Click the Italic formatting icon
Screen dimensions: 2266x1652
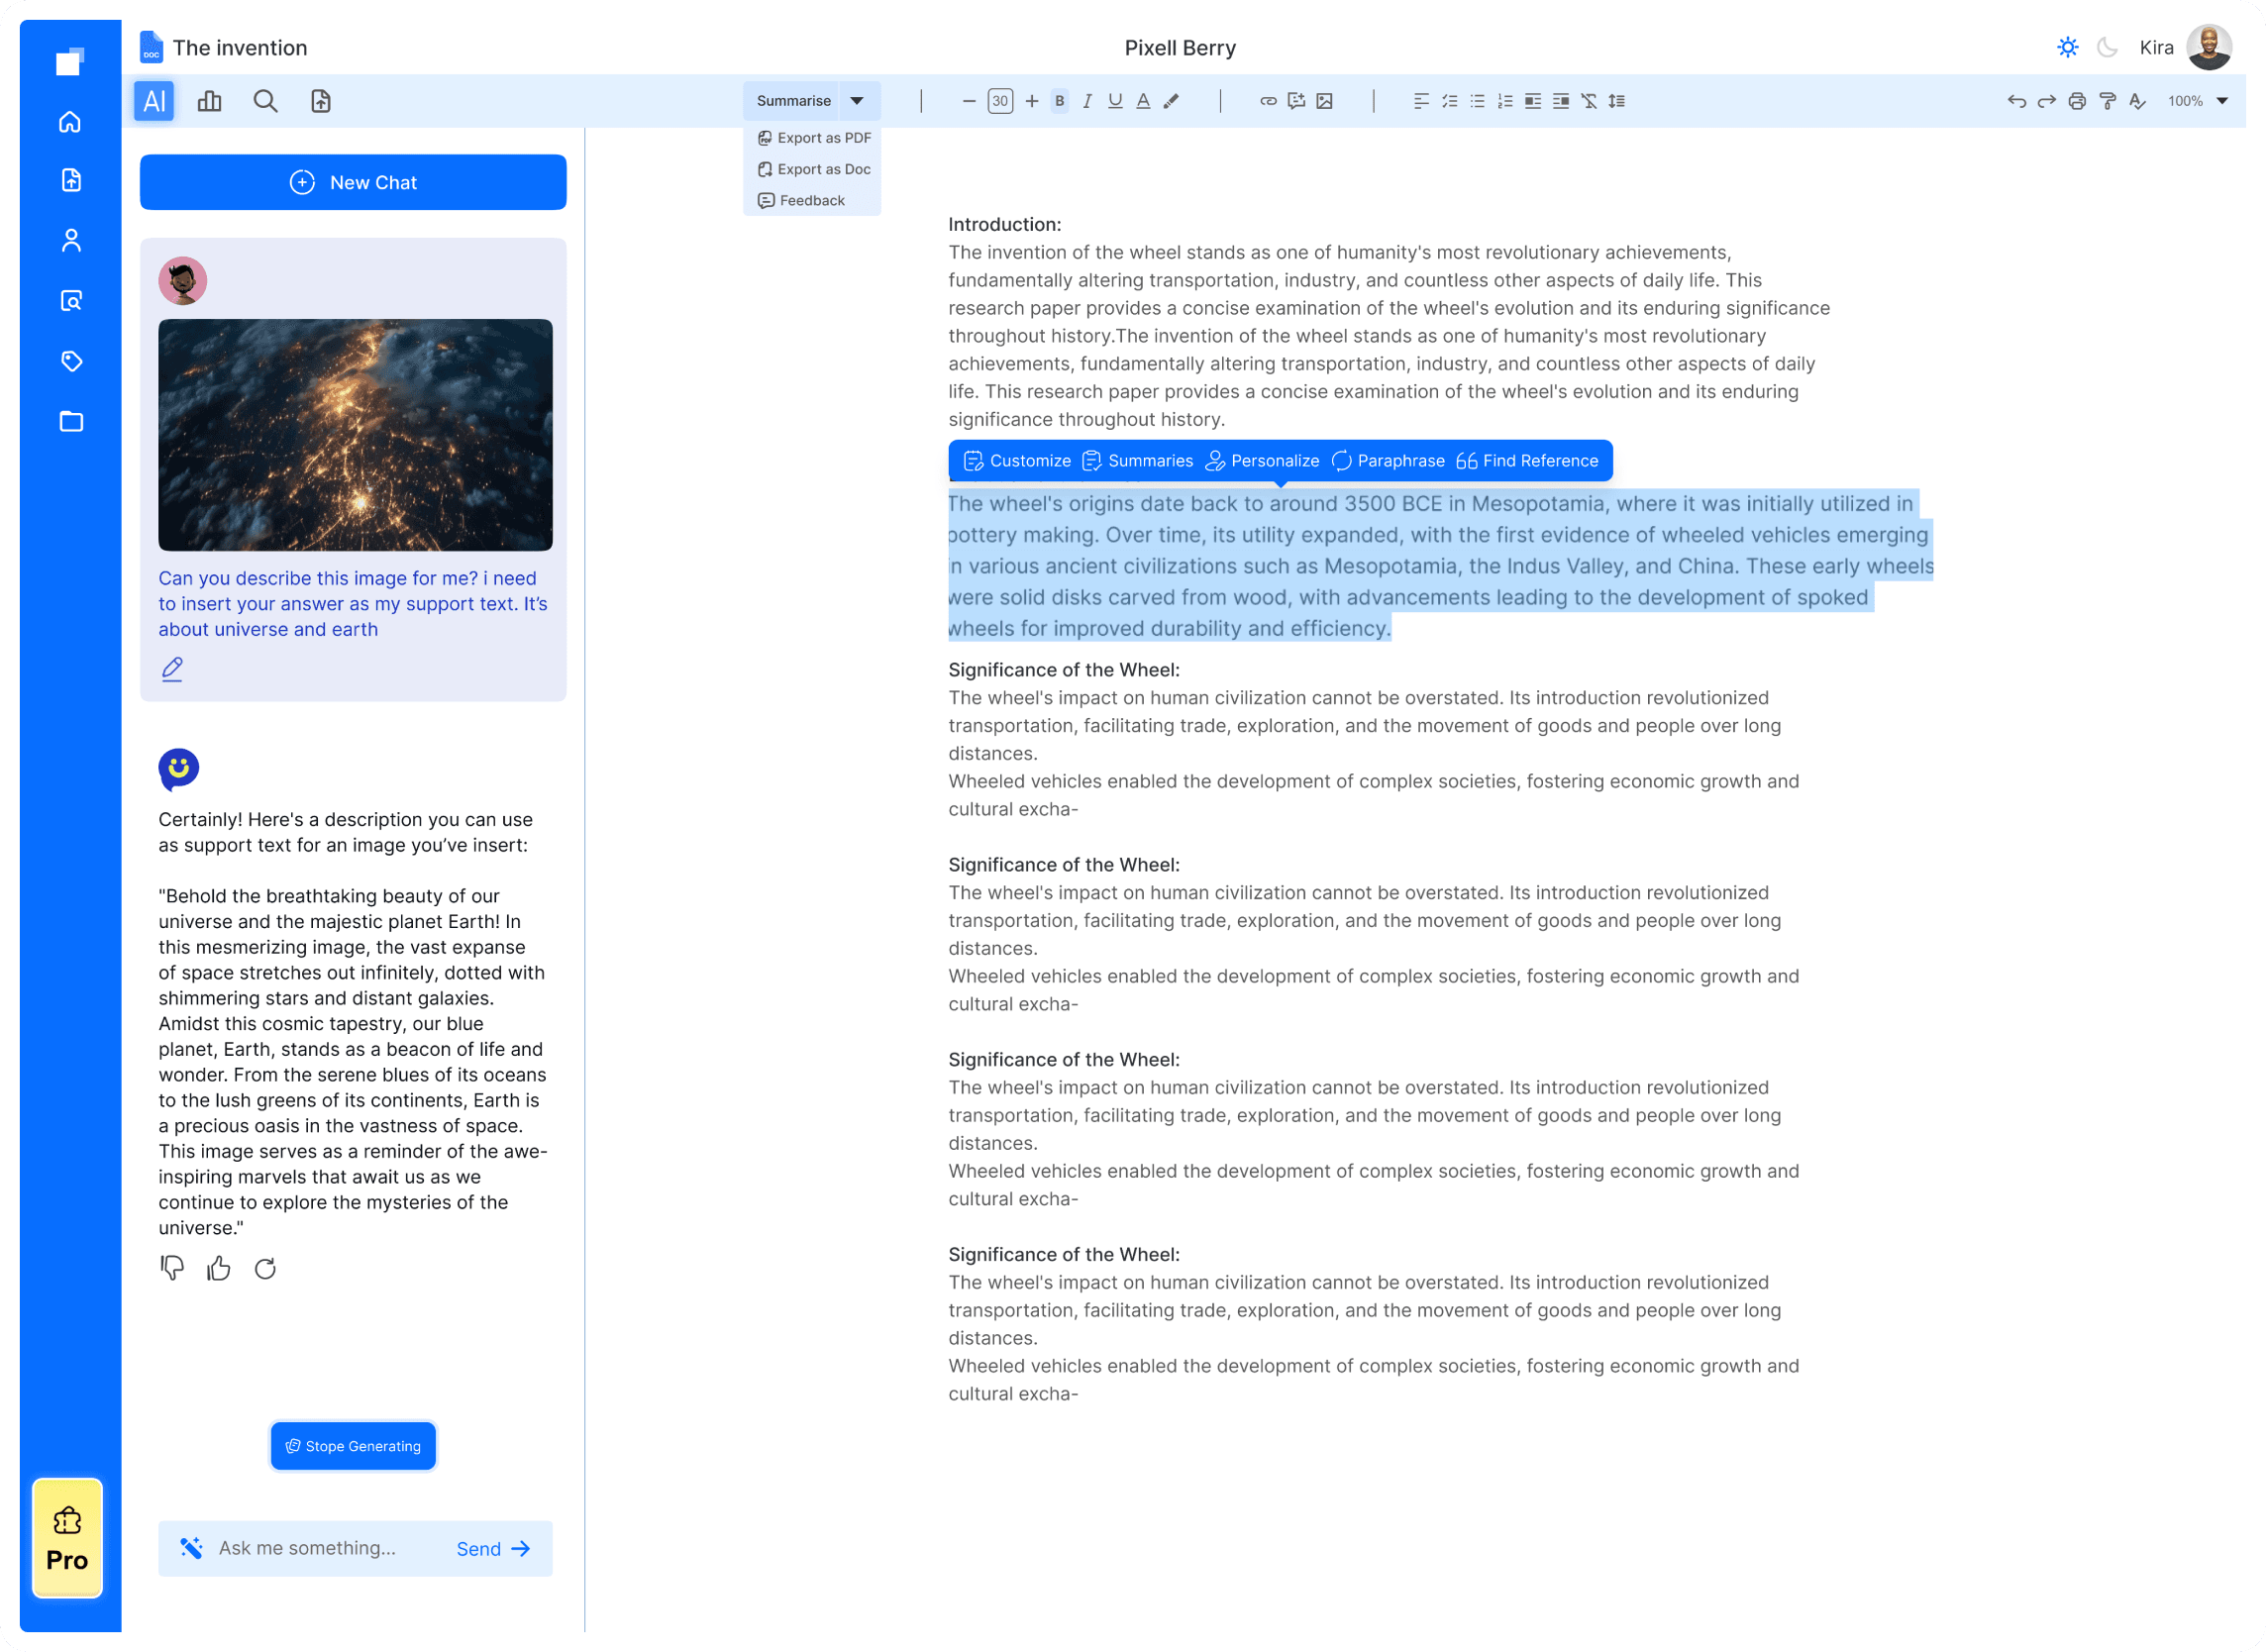click(1087, 100)
